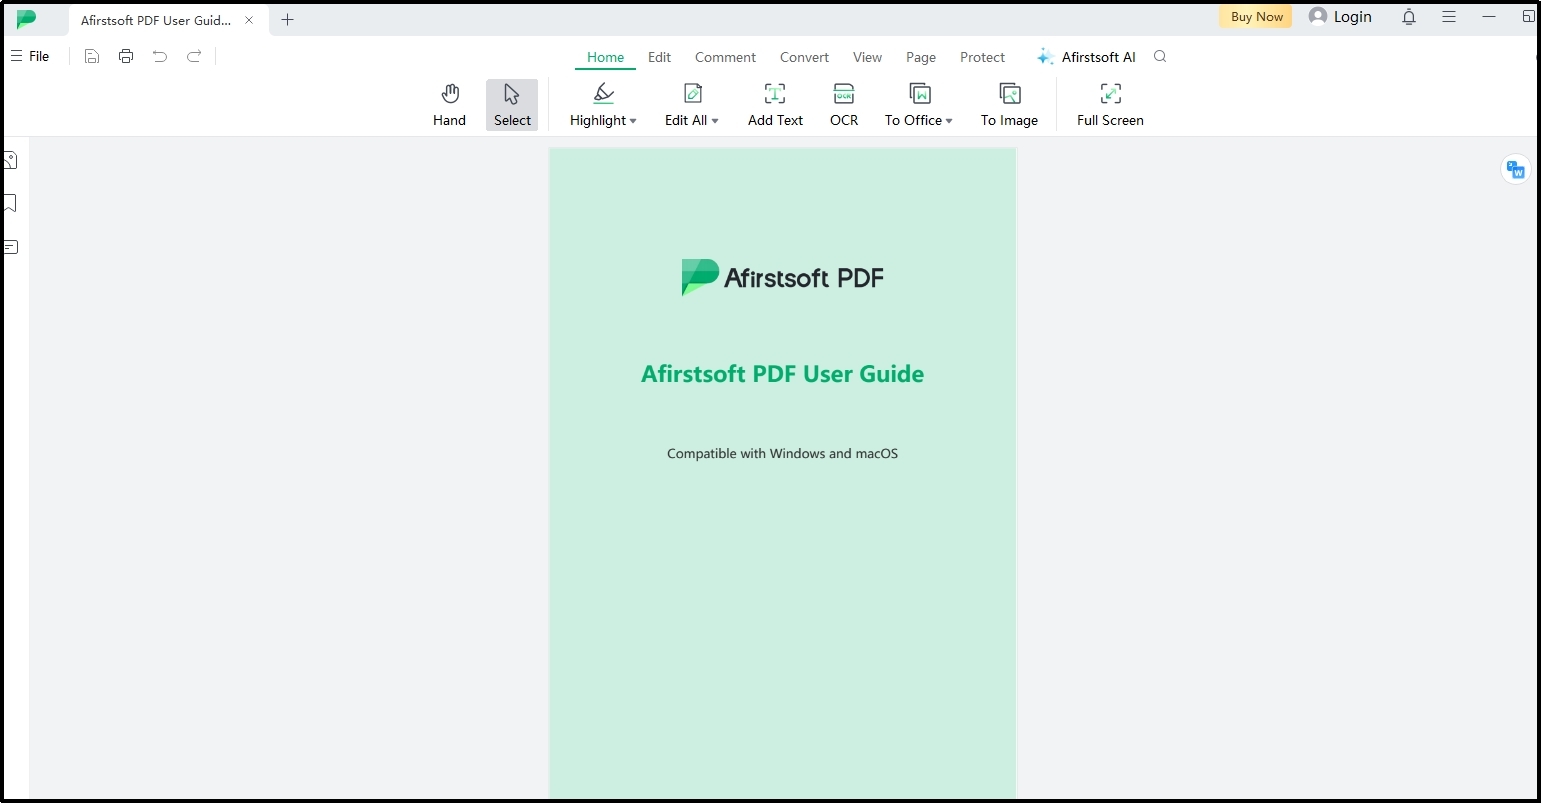Open the Protect tab
Screen dimensions: 1542x805
[982, 57]
